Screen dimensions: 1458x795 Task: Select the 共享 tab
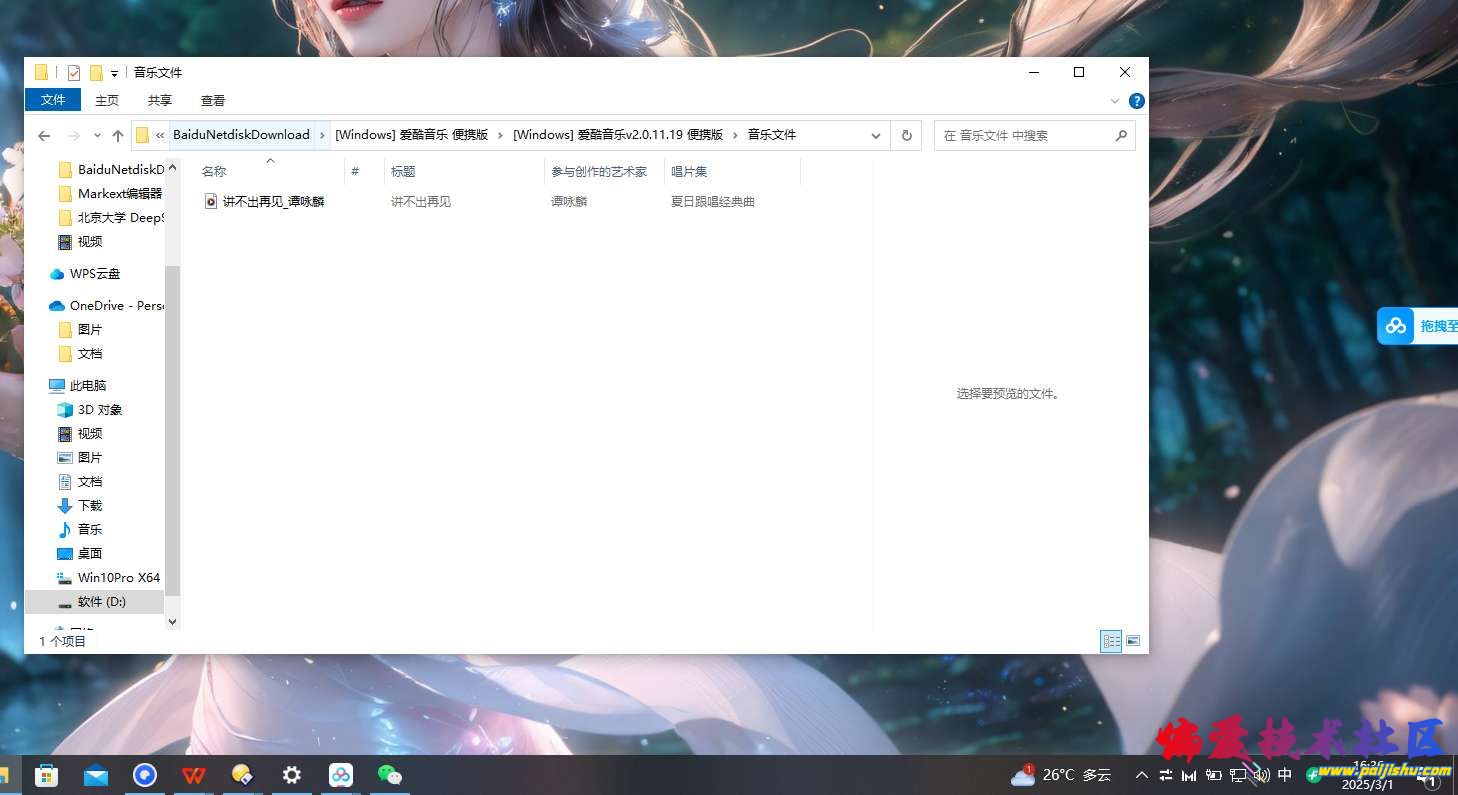pos(159,100)
